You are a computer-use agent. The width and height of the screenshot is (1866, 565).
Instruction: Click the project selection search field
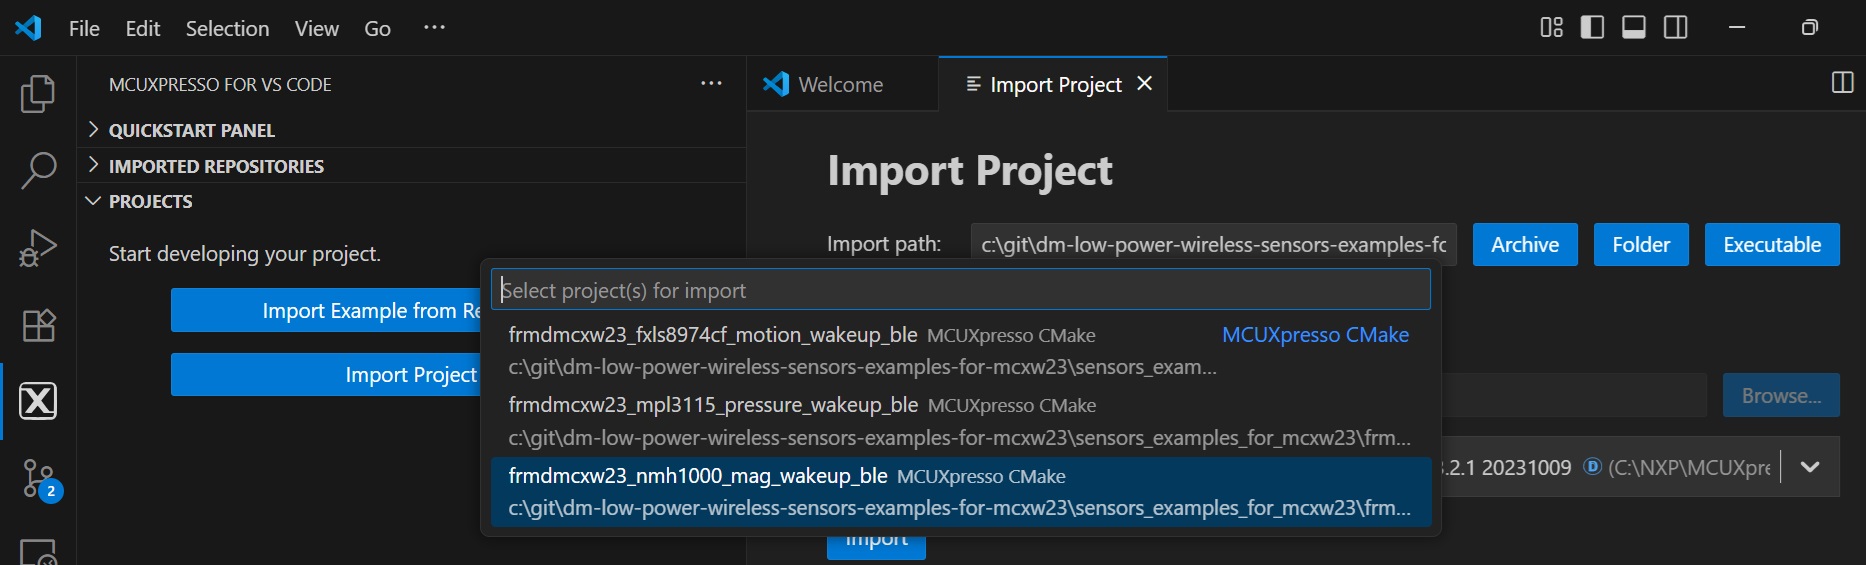point(960,291)
